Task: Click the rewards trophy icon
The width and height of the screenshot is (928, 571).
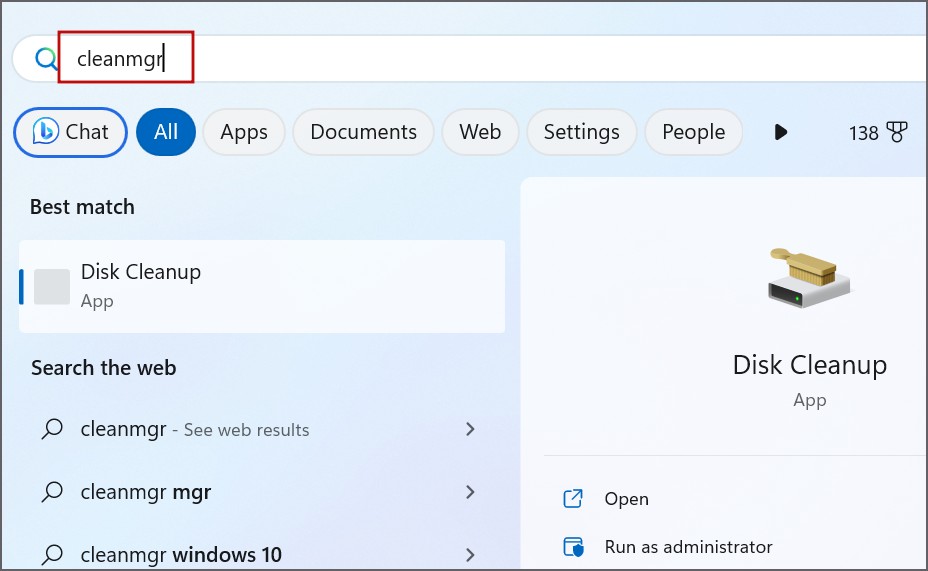Action: point(897,132)
